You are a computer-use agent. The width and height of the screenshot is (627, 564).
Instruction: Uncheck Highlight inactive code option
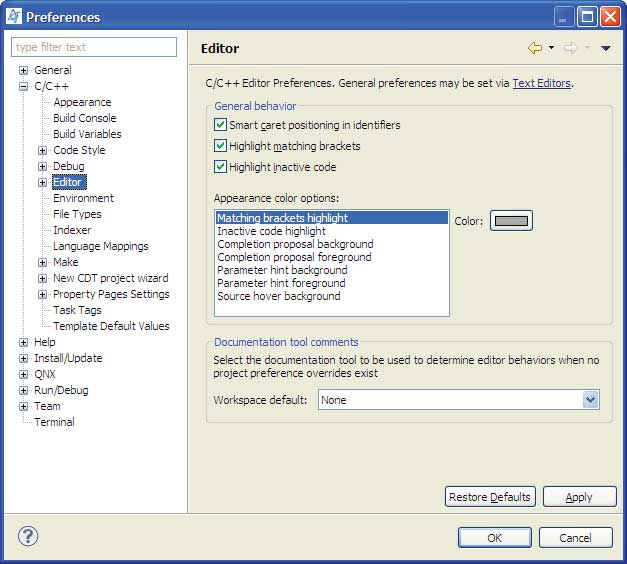pos(221,167)
